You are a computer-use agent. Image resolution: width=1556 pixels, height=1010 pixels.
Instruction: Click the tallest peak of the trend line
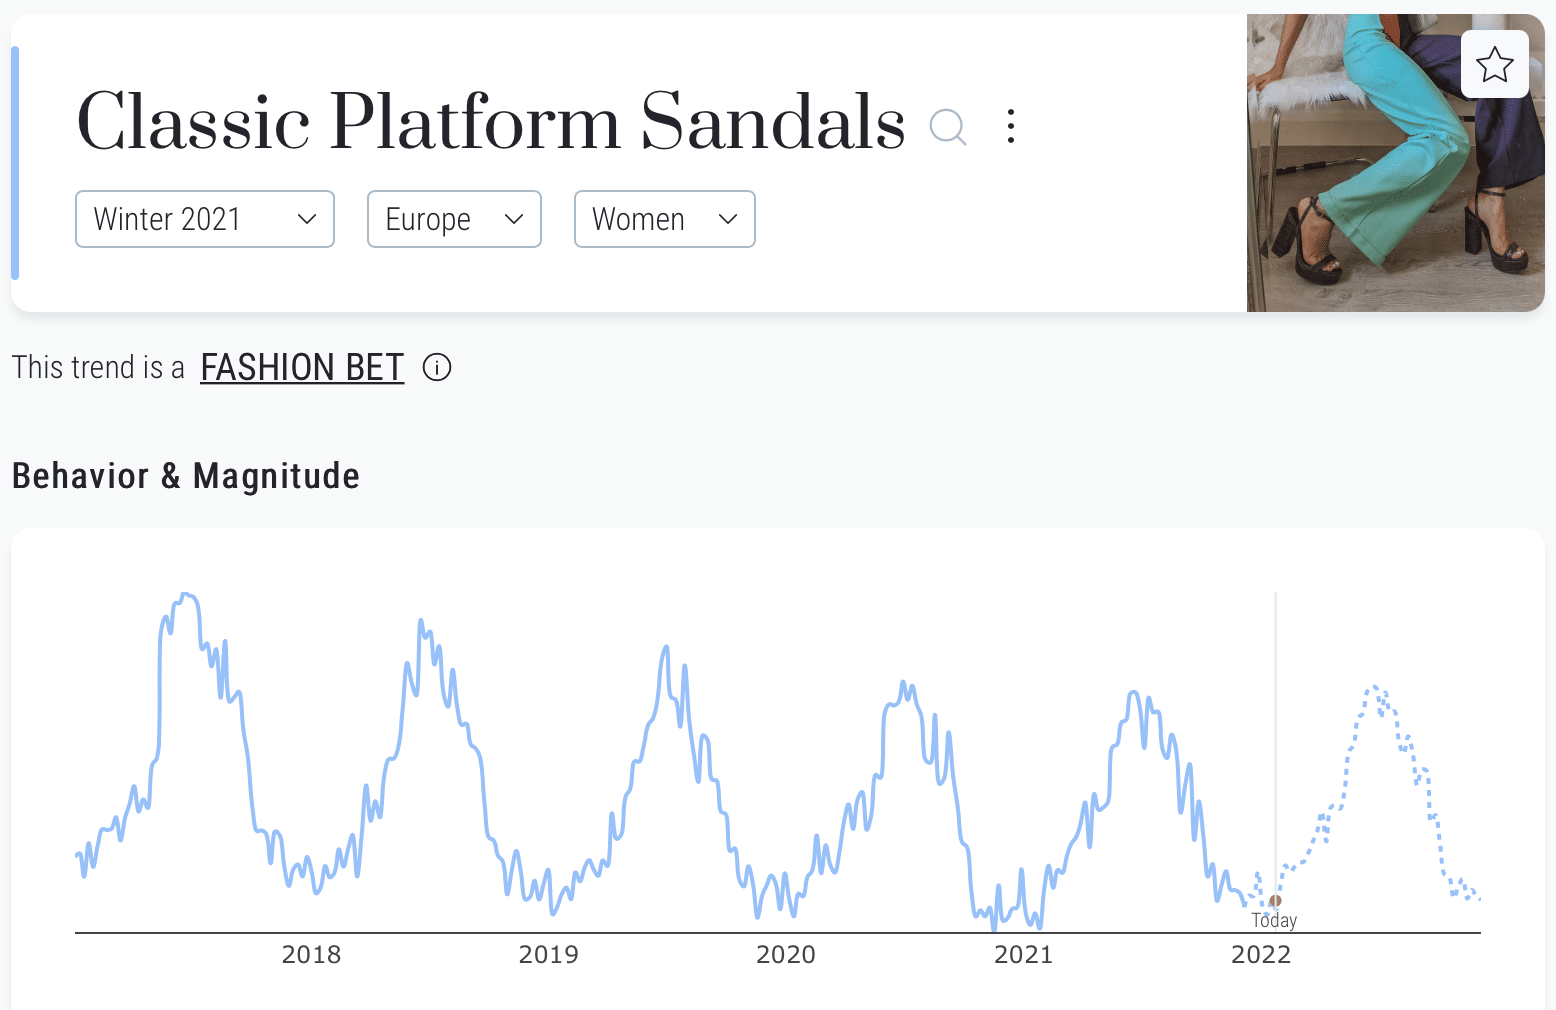(x=187, y=595)
